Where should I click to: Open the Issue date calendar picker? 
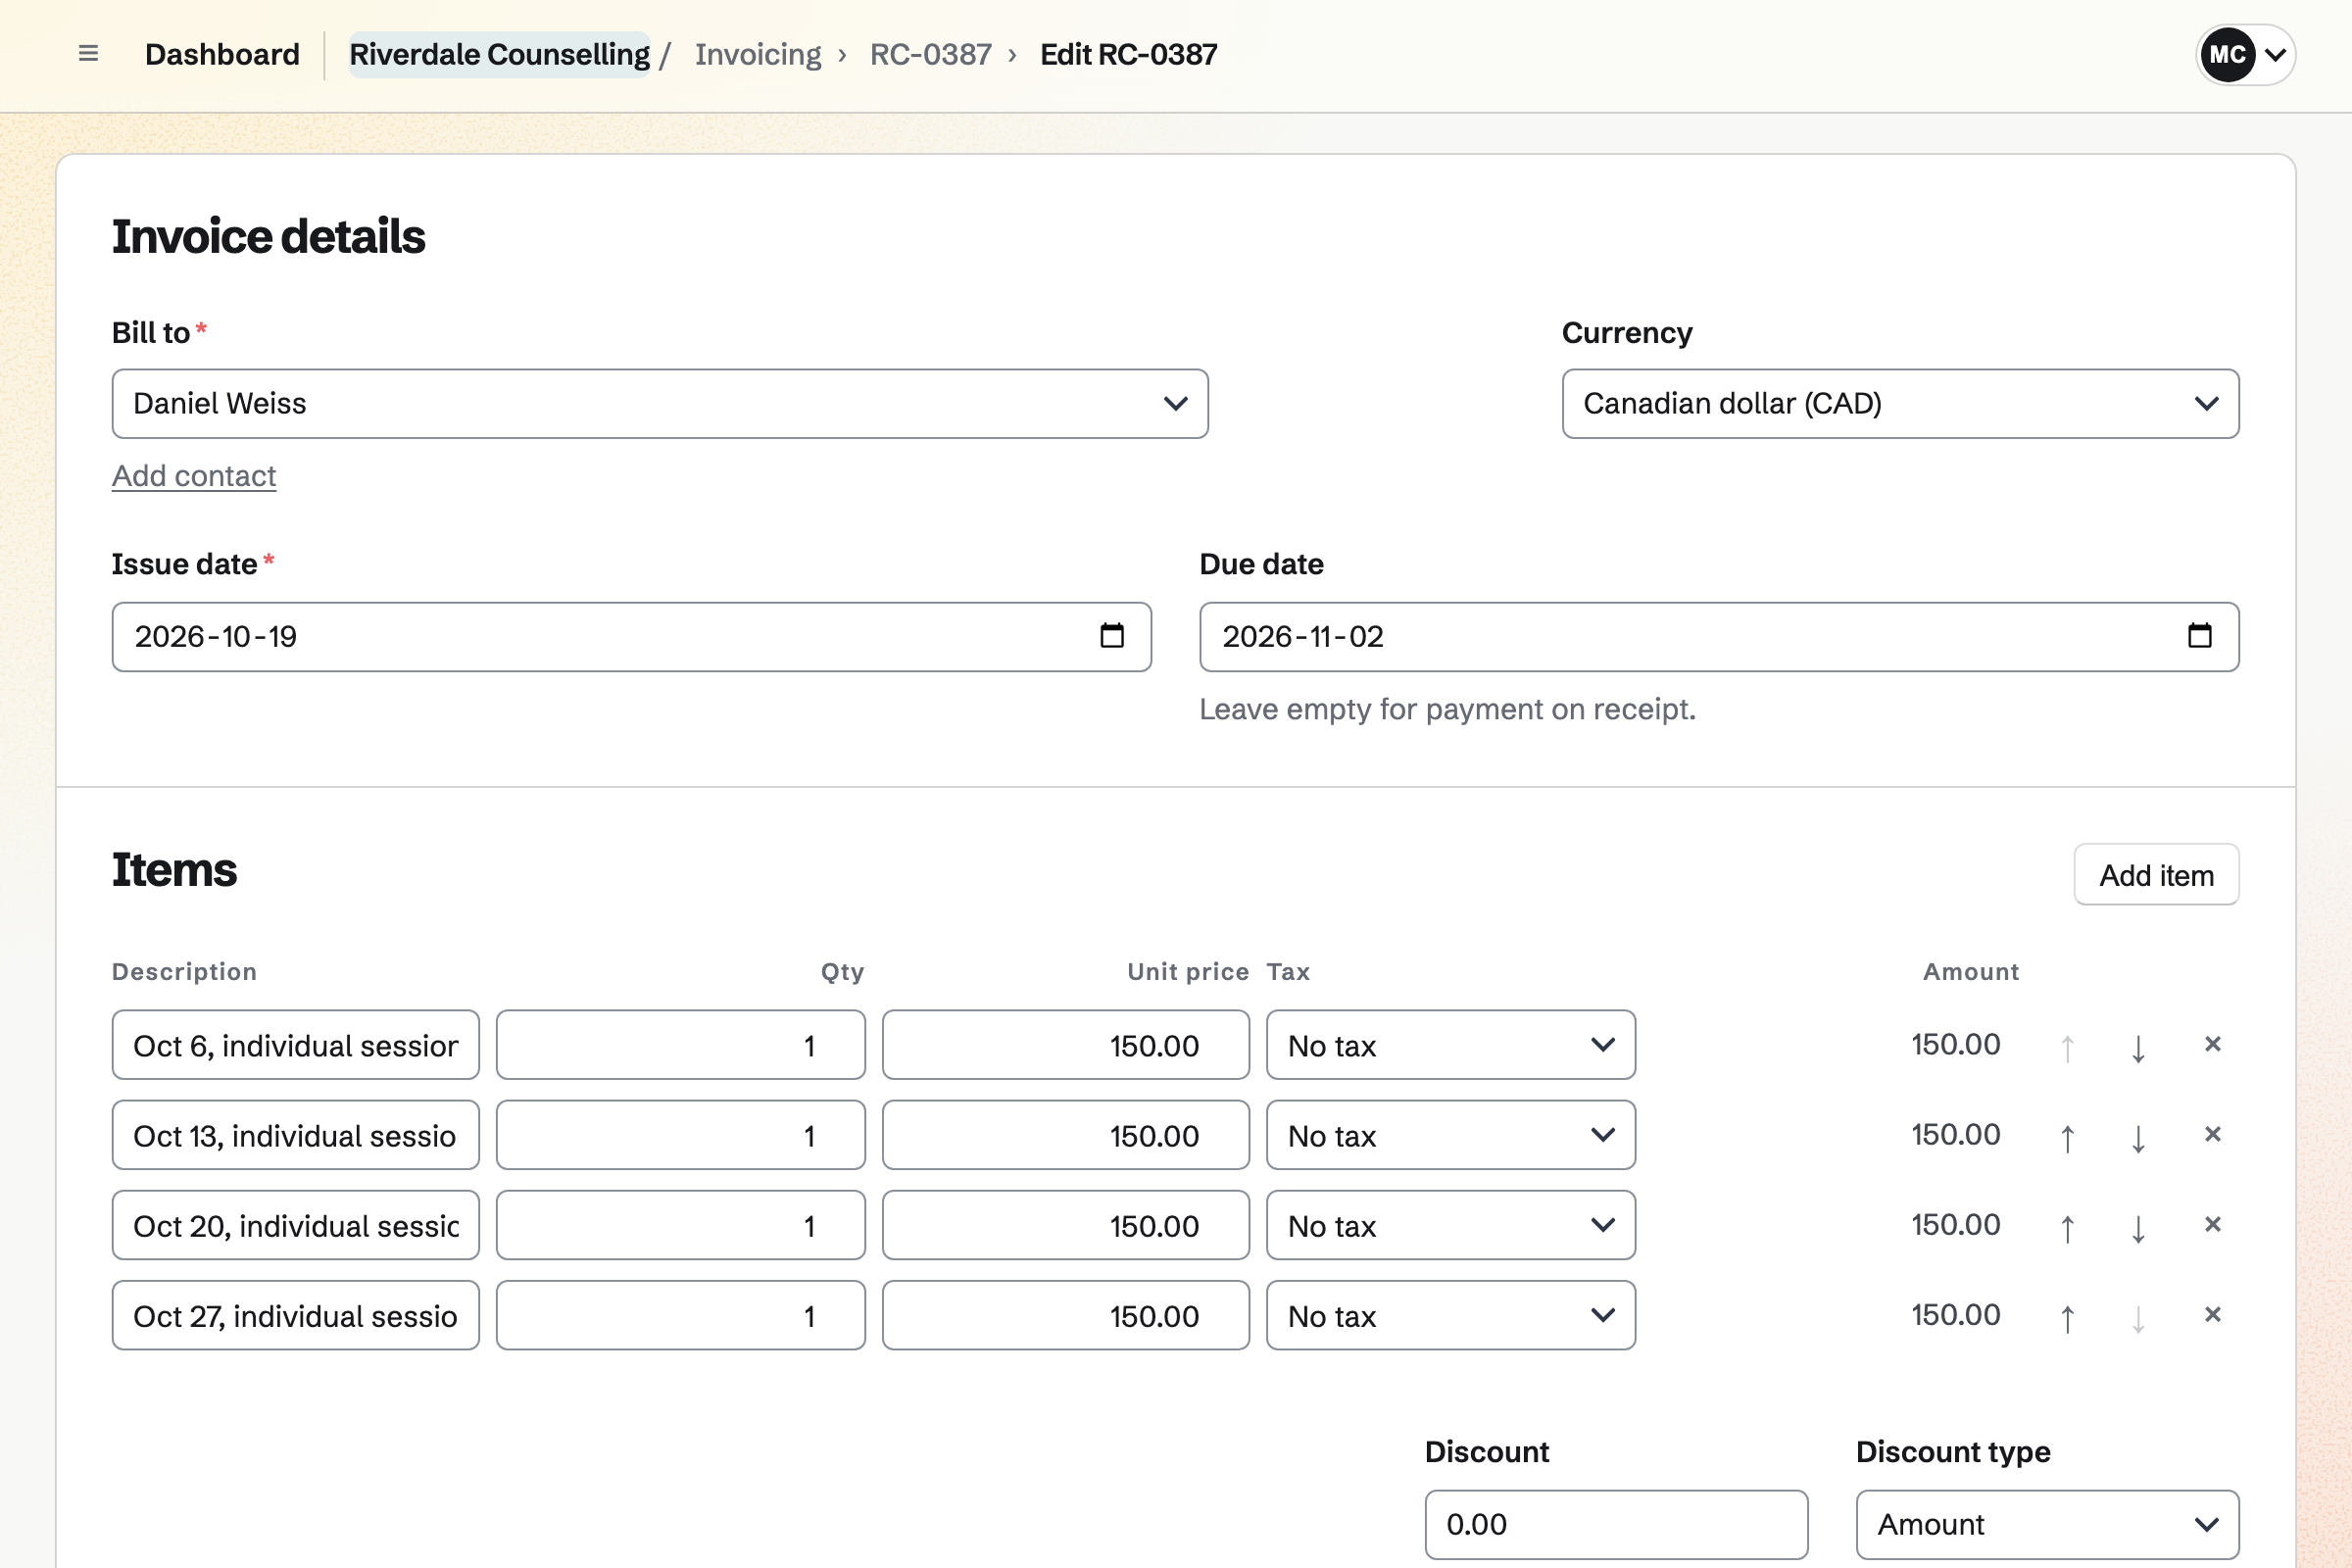click(1112, 636)
